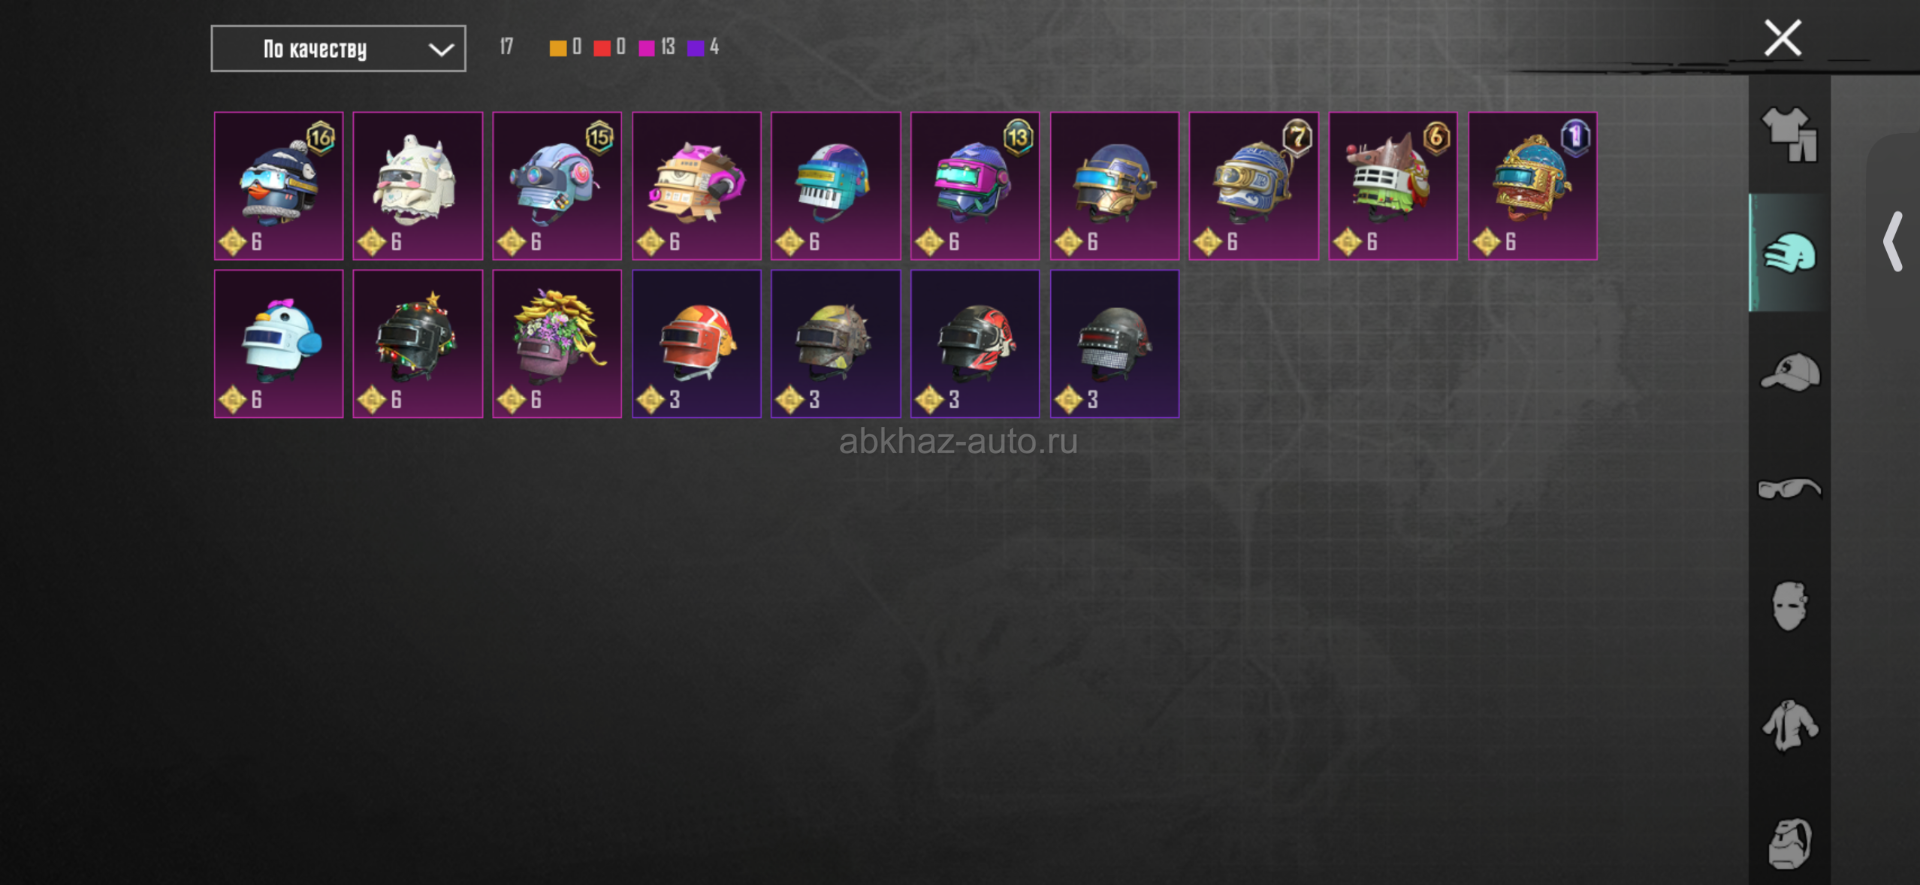Open the outfits category icon
Viewport: 1920px width, 885px height.
[x=1790, y=134]
